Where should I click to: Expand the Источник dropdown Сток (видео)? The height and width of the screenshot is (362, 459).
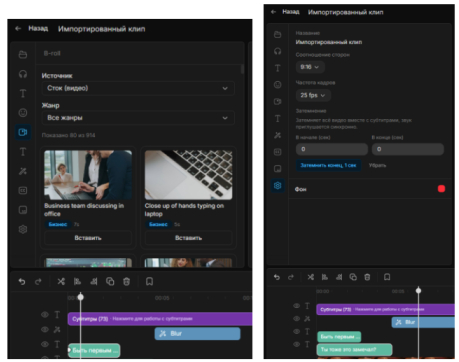(138, 88)
